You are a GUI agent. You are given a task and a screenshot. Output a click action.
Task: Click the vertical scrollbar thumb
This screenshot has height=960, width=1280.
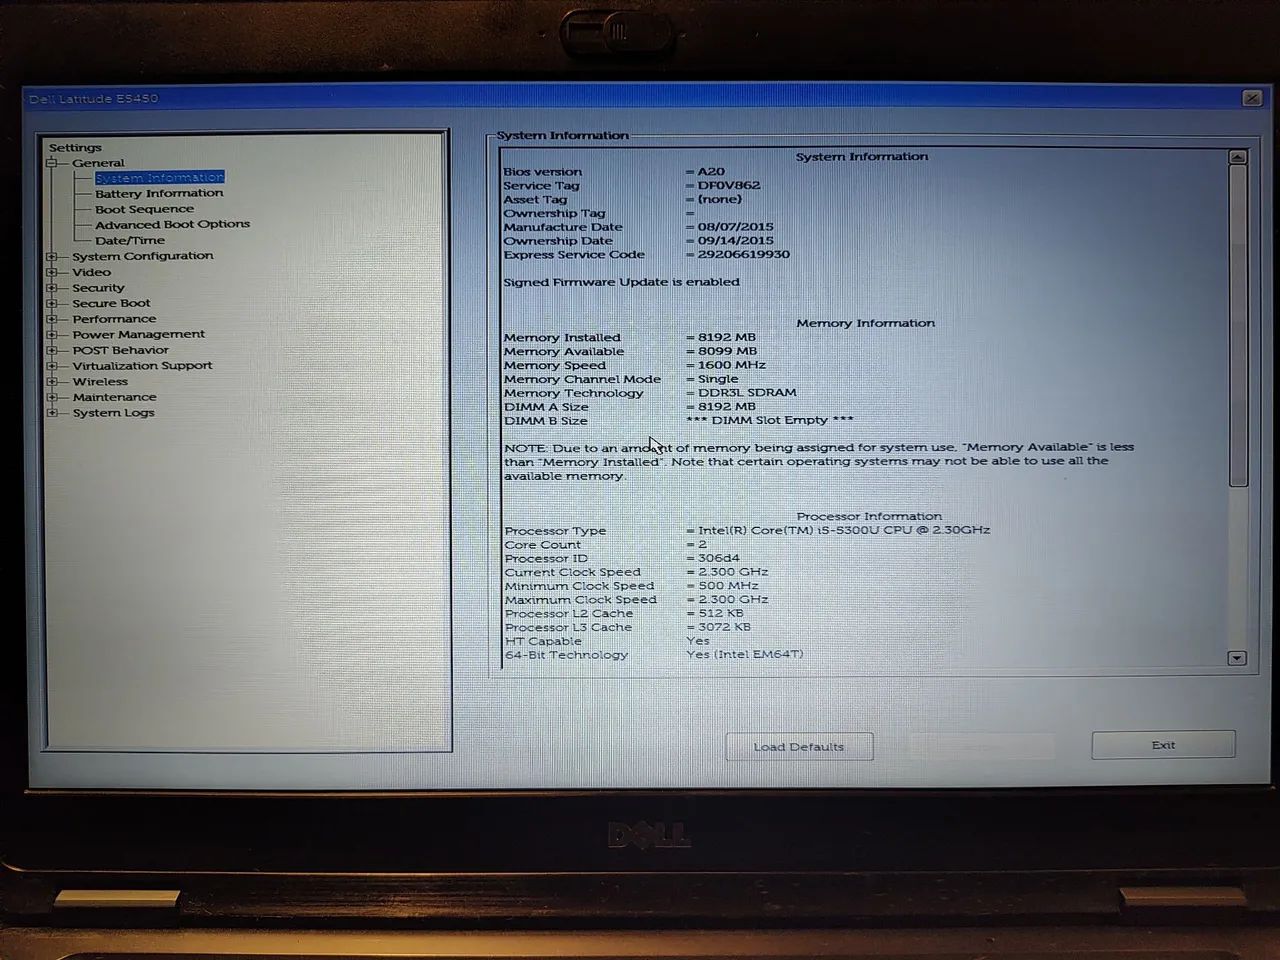(x=1238, y=326)
